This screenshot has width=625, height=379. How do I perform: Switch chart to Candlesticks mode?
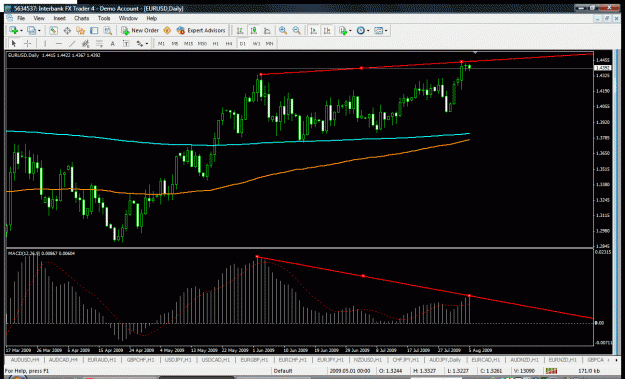254,30
